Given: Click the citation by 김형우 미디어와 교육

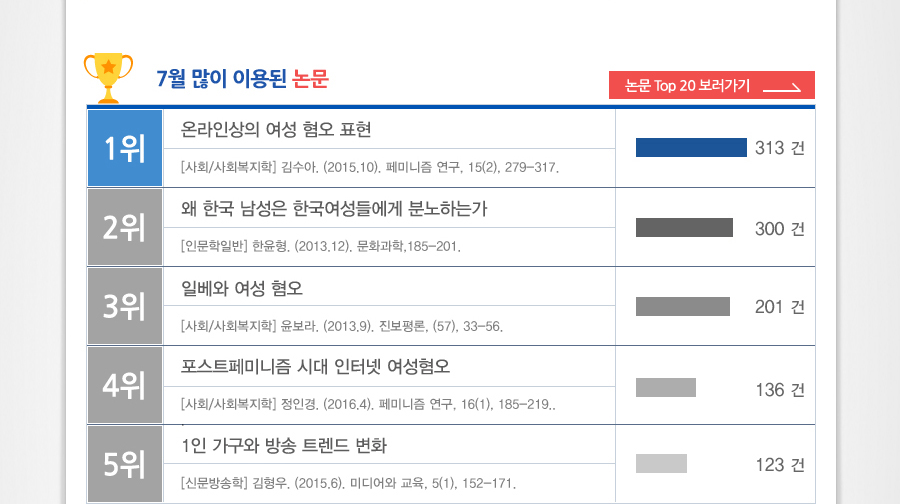Looking at the screenshot, I should coord(348,483).
